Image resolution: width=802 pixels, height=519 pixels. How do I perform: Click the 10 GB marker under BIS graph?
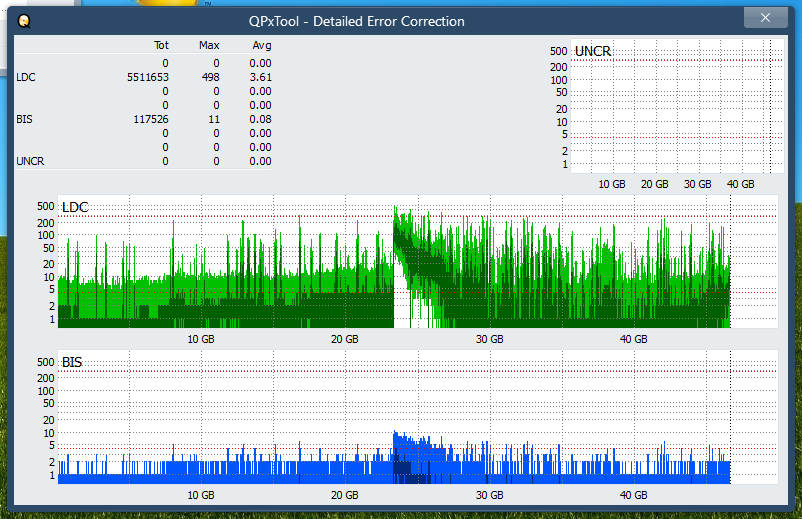click(x=201, y=495)
